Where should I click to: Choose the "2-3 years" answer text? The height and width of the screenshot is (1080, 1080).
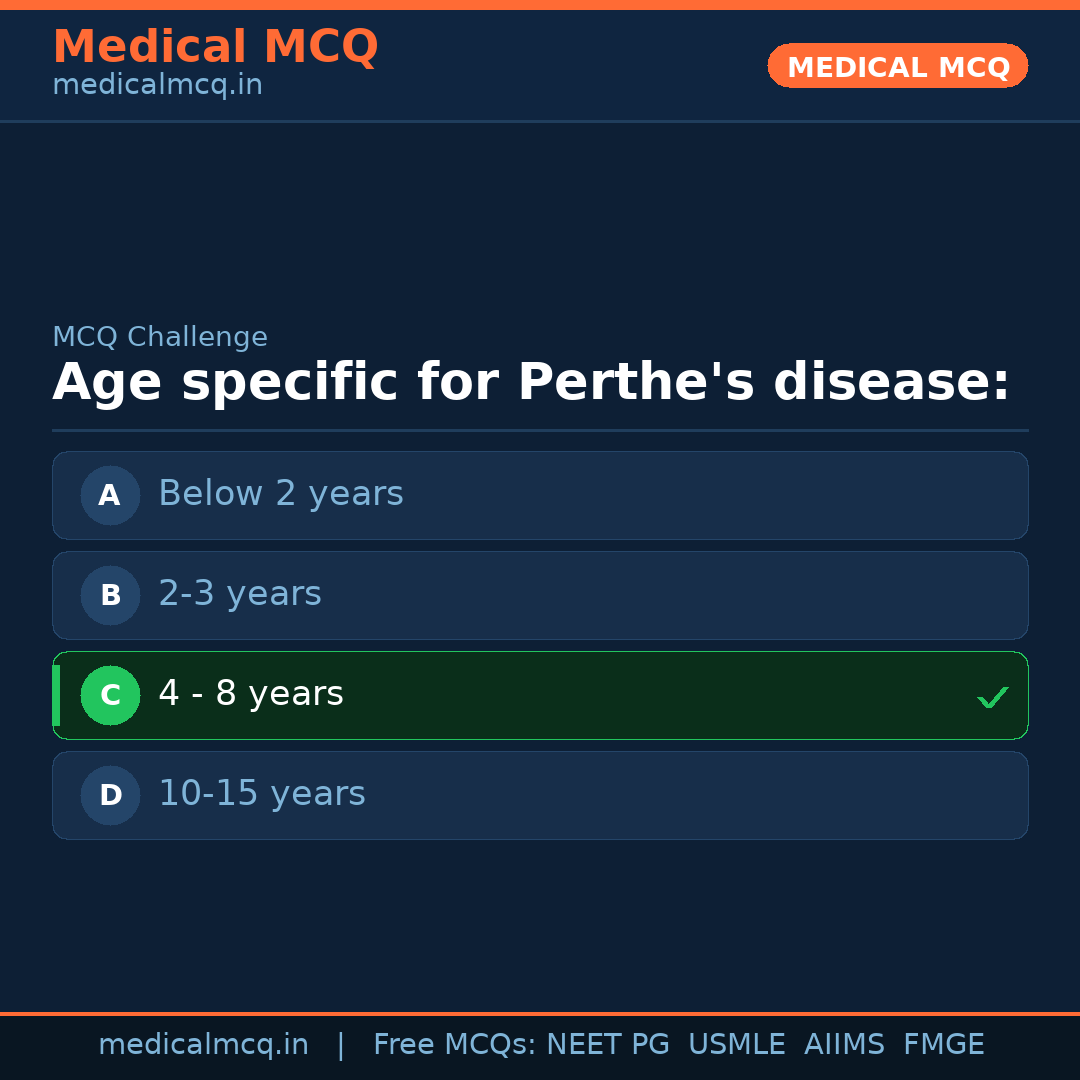240,594
